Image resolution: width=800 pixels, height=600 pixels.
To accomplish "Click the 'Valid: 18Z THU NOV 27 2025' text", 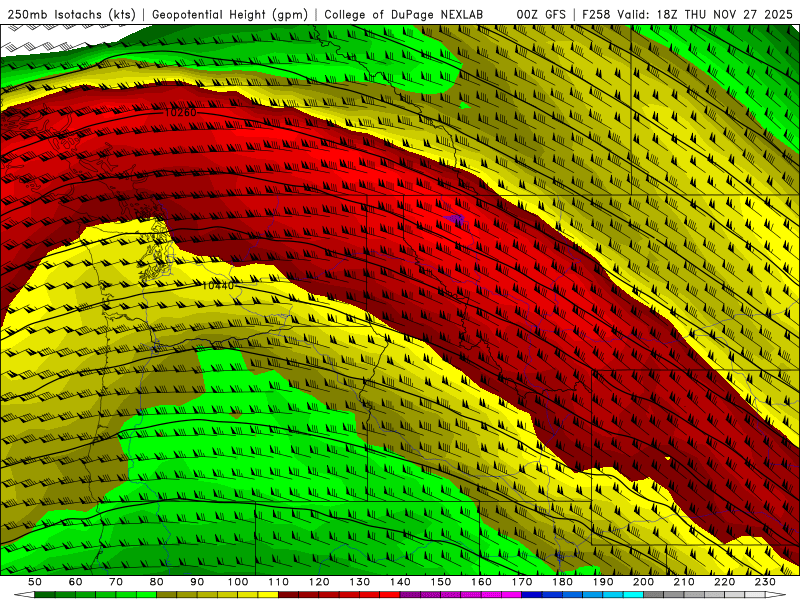I will (x=705, y=15).
